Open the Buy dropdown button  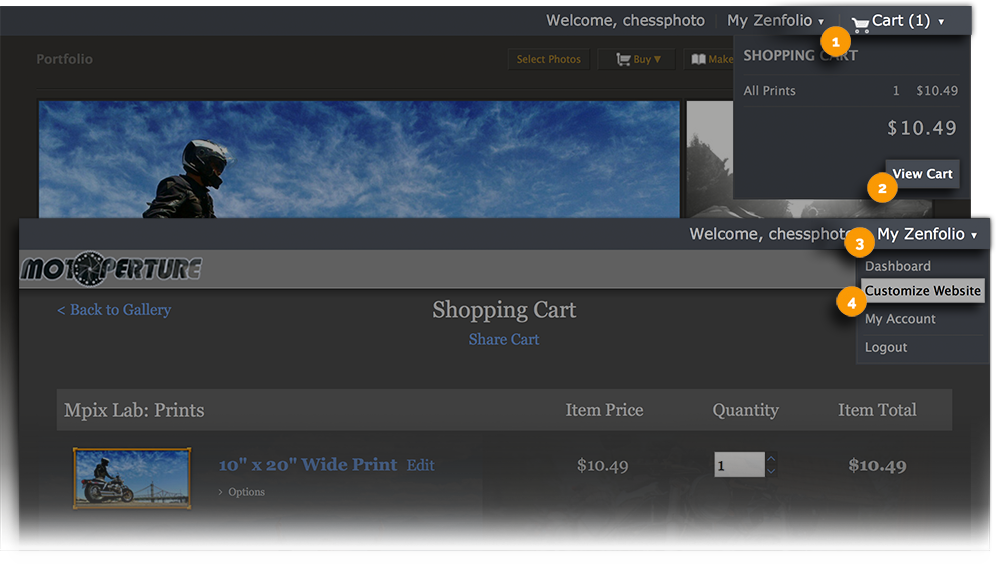click(x=638, y=59)
